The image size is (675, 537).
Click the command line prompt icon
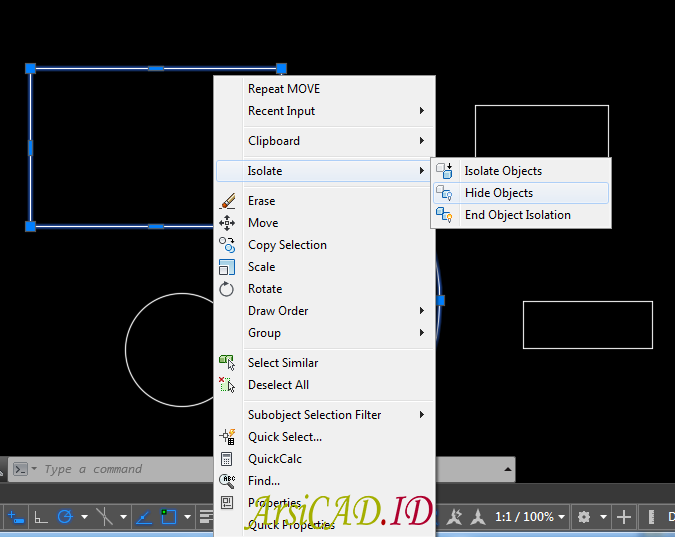pyautogui.click(x=20, y=469)
